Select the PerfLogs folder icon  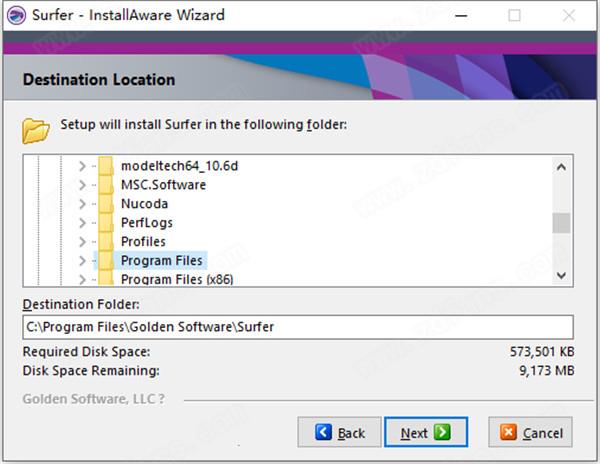click(106, 223)
